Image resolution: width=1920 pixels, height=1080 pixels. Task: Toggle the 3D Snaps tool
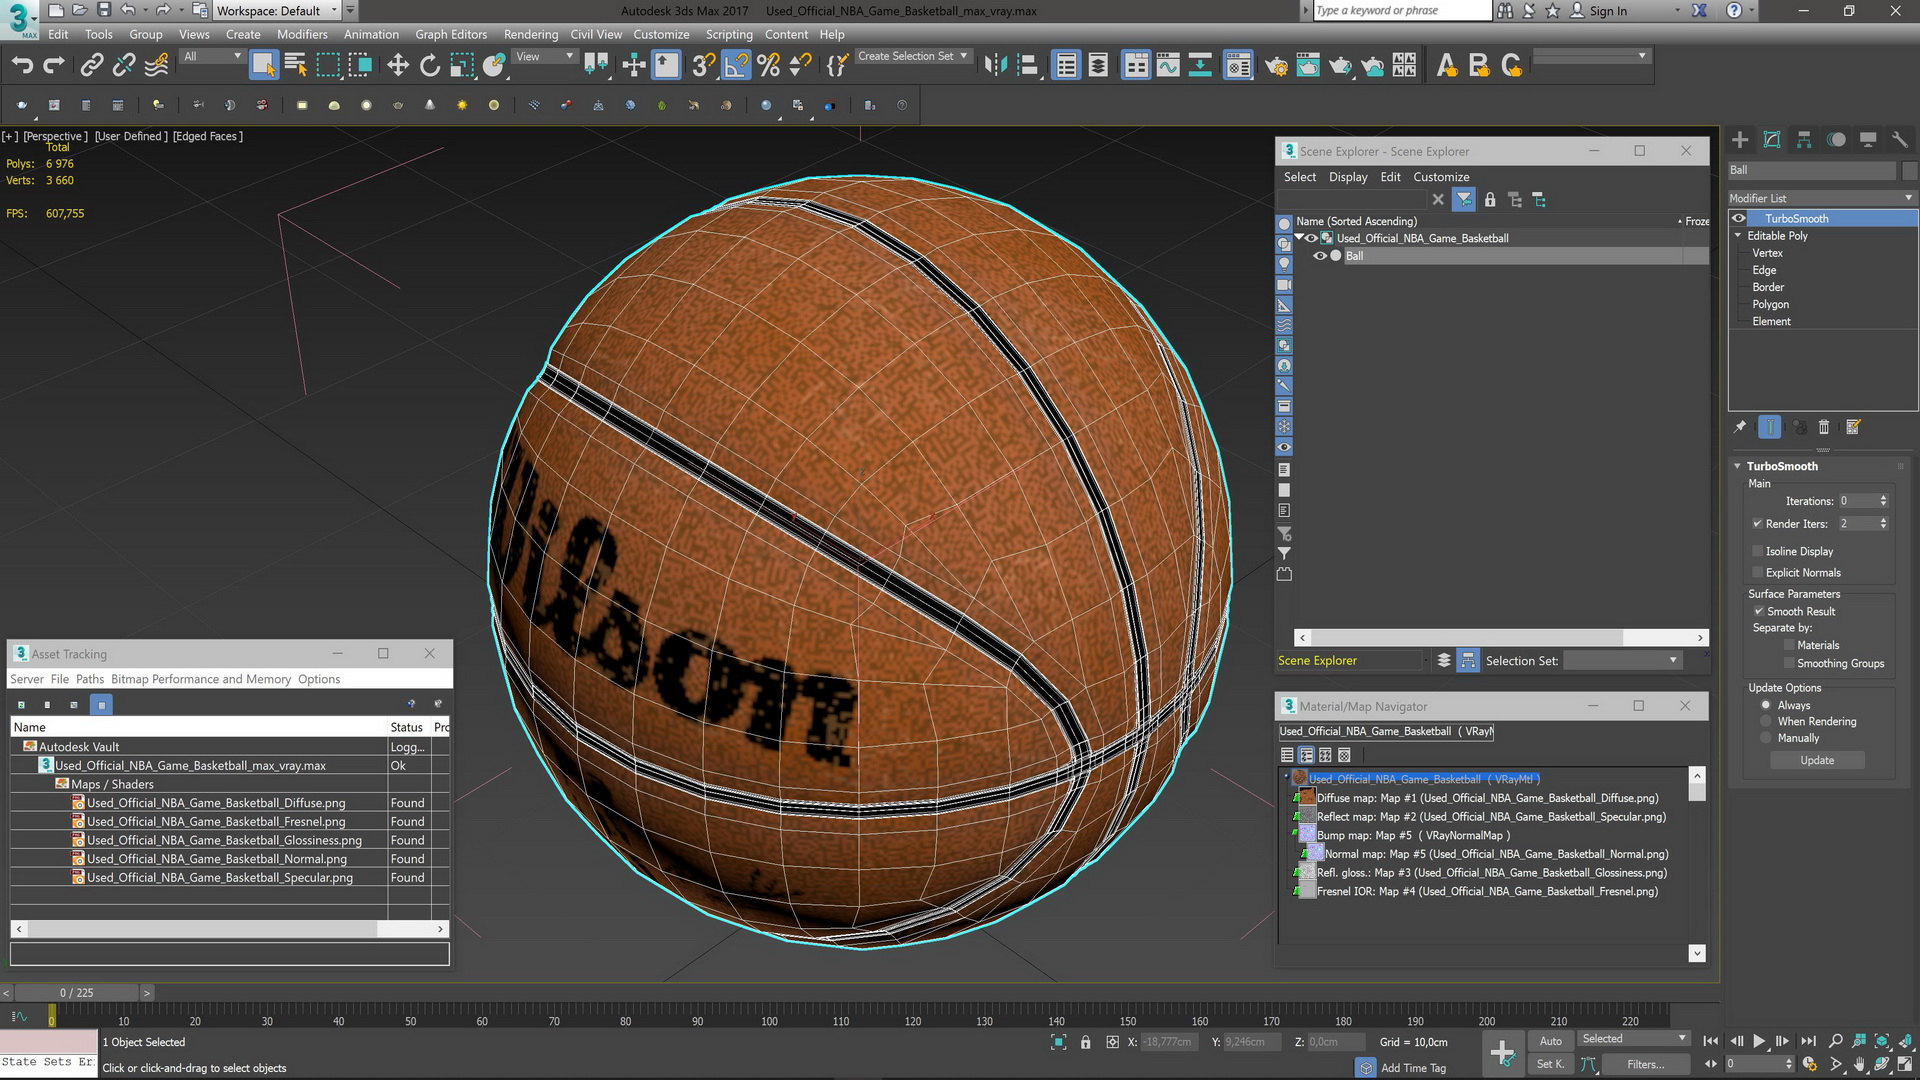pyautogui.click(x=703, y=66)
